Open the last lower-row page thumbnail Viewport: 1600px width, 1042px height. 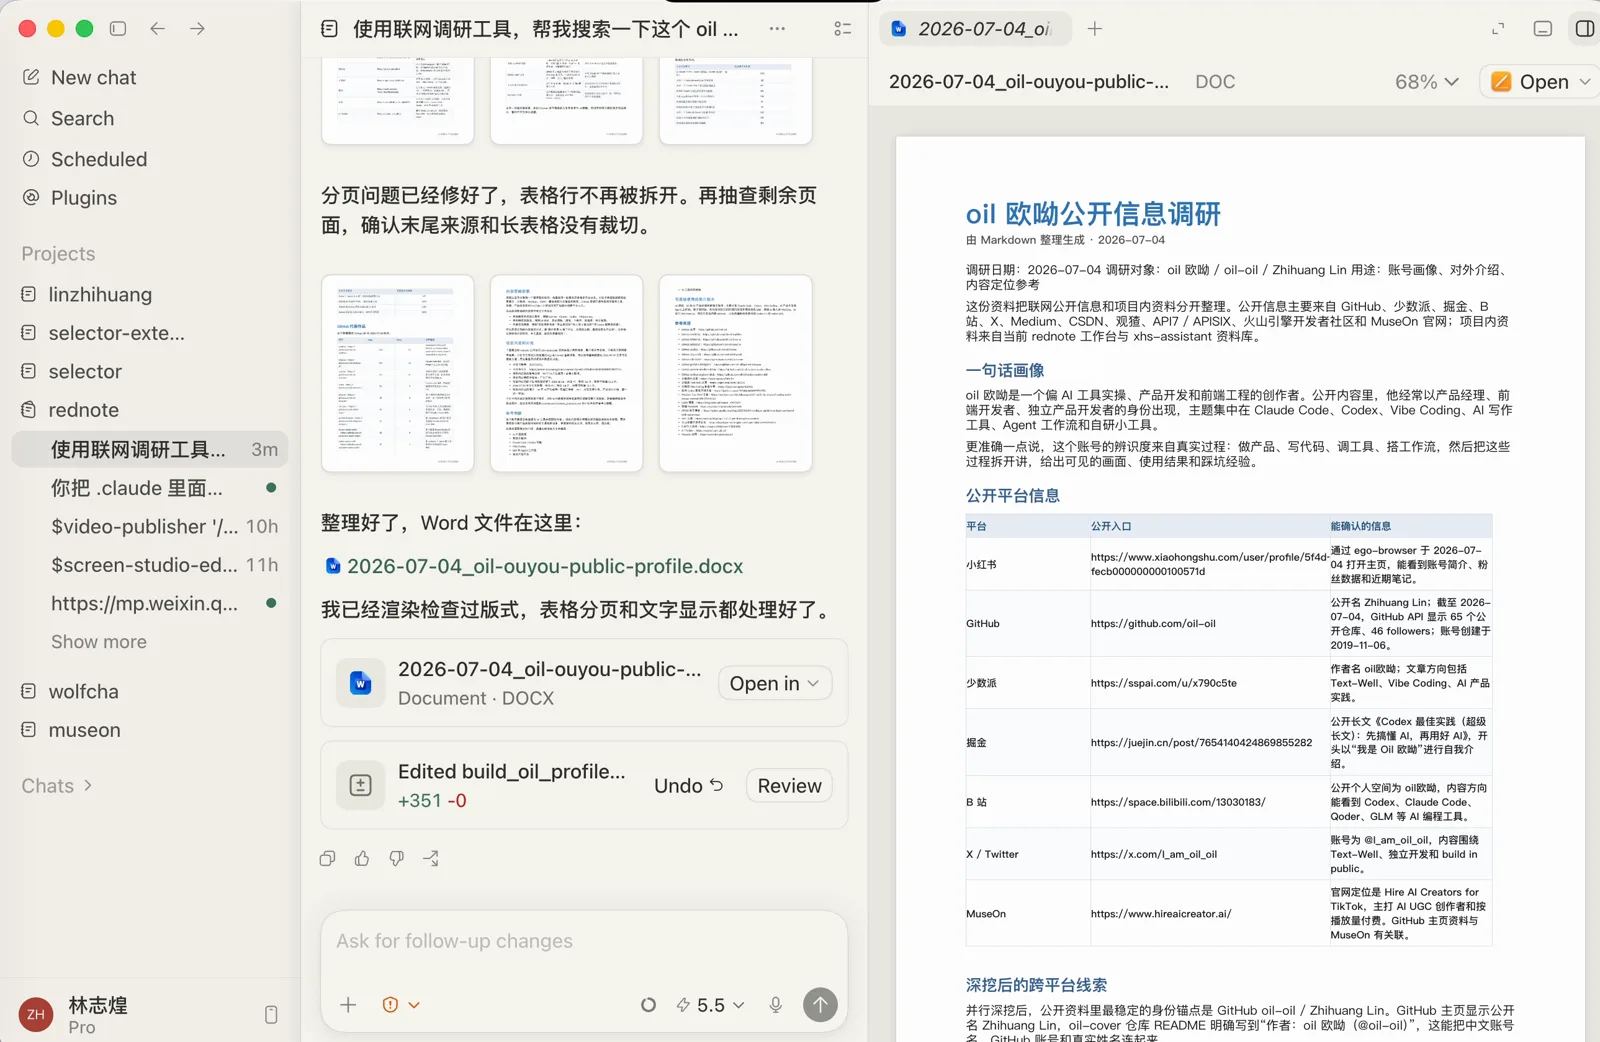click(735, 373)
